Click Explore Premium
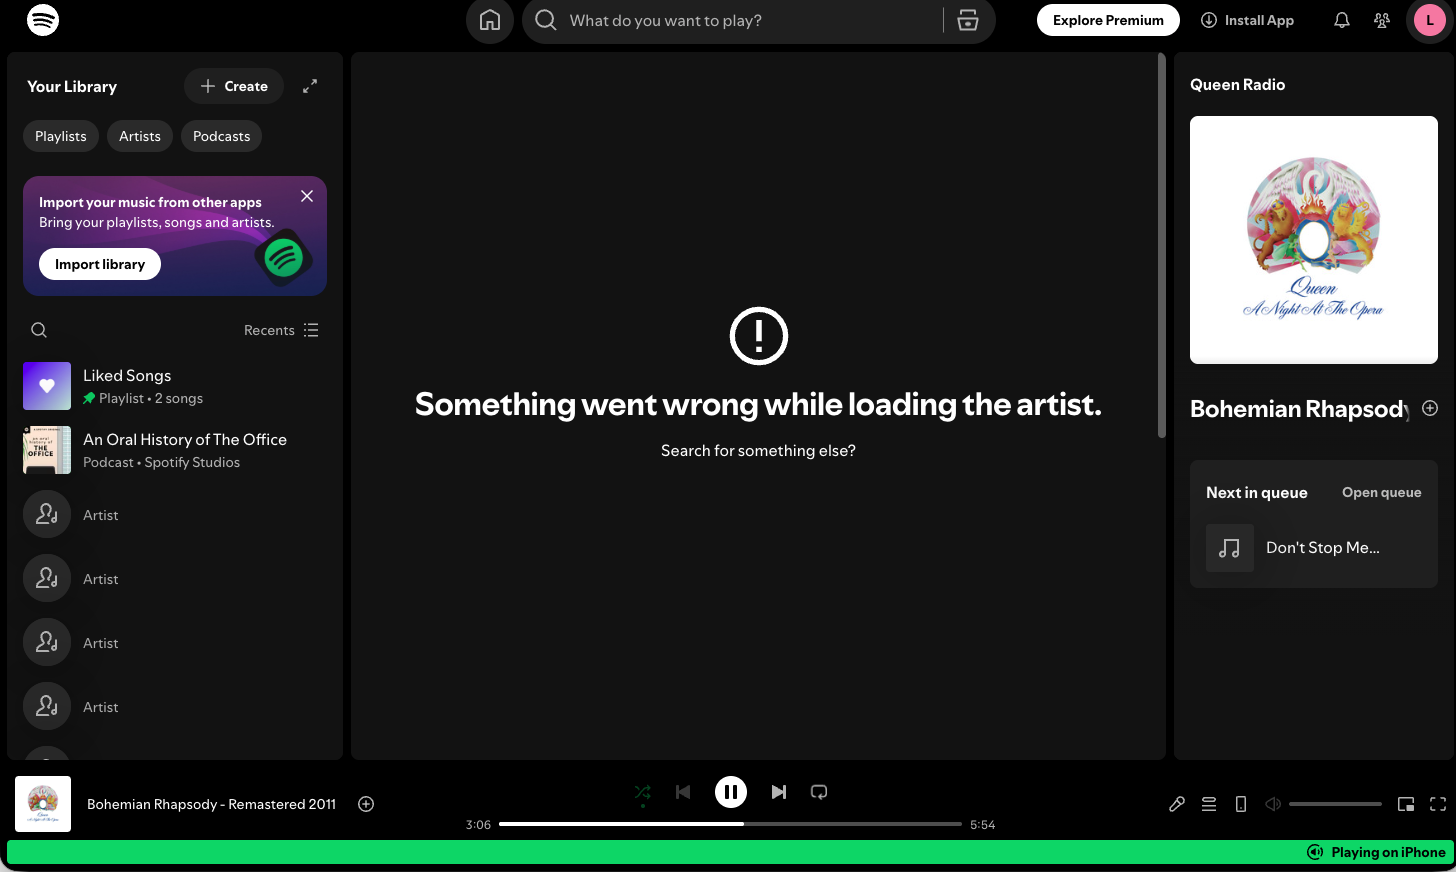 1108,20
